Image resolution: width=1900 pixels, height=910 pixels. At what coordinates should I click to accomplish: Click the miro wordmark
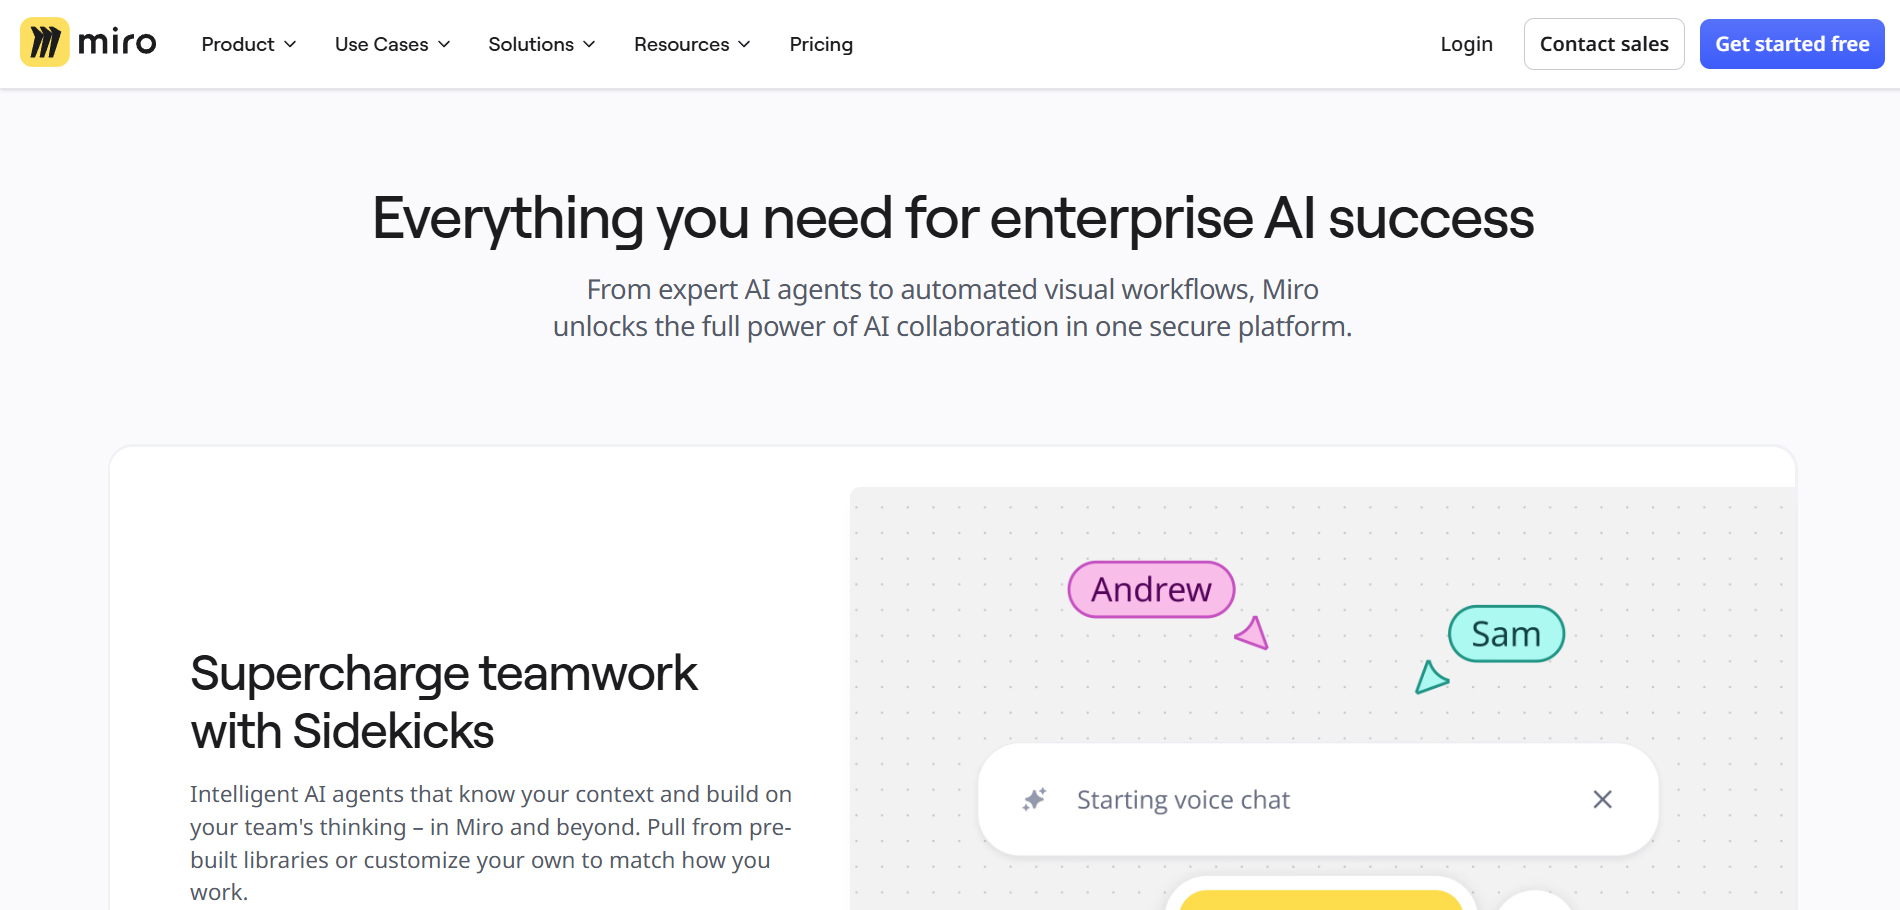pos(117,43)
